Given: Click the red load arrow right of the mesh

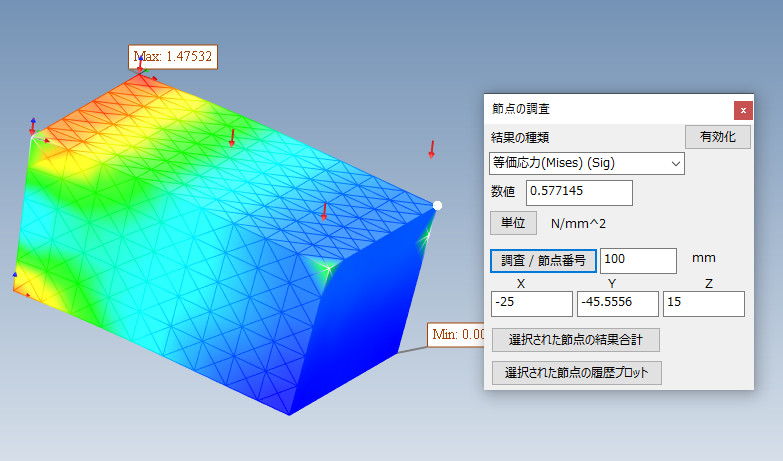Looking at the screenshot, I should [x=432, y=149].
